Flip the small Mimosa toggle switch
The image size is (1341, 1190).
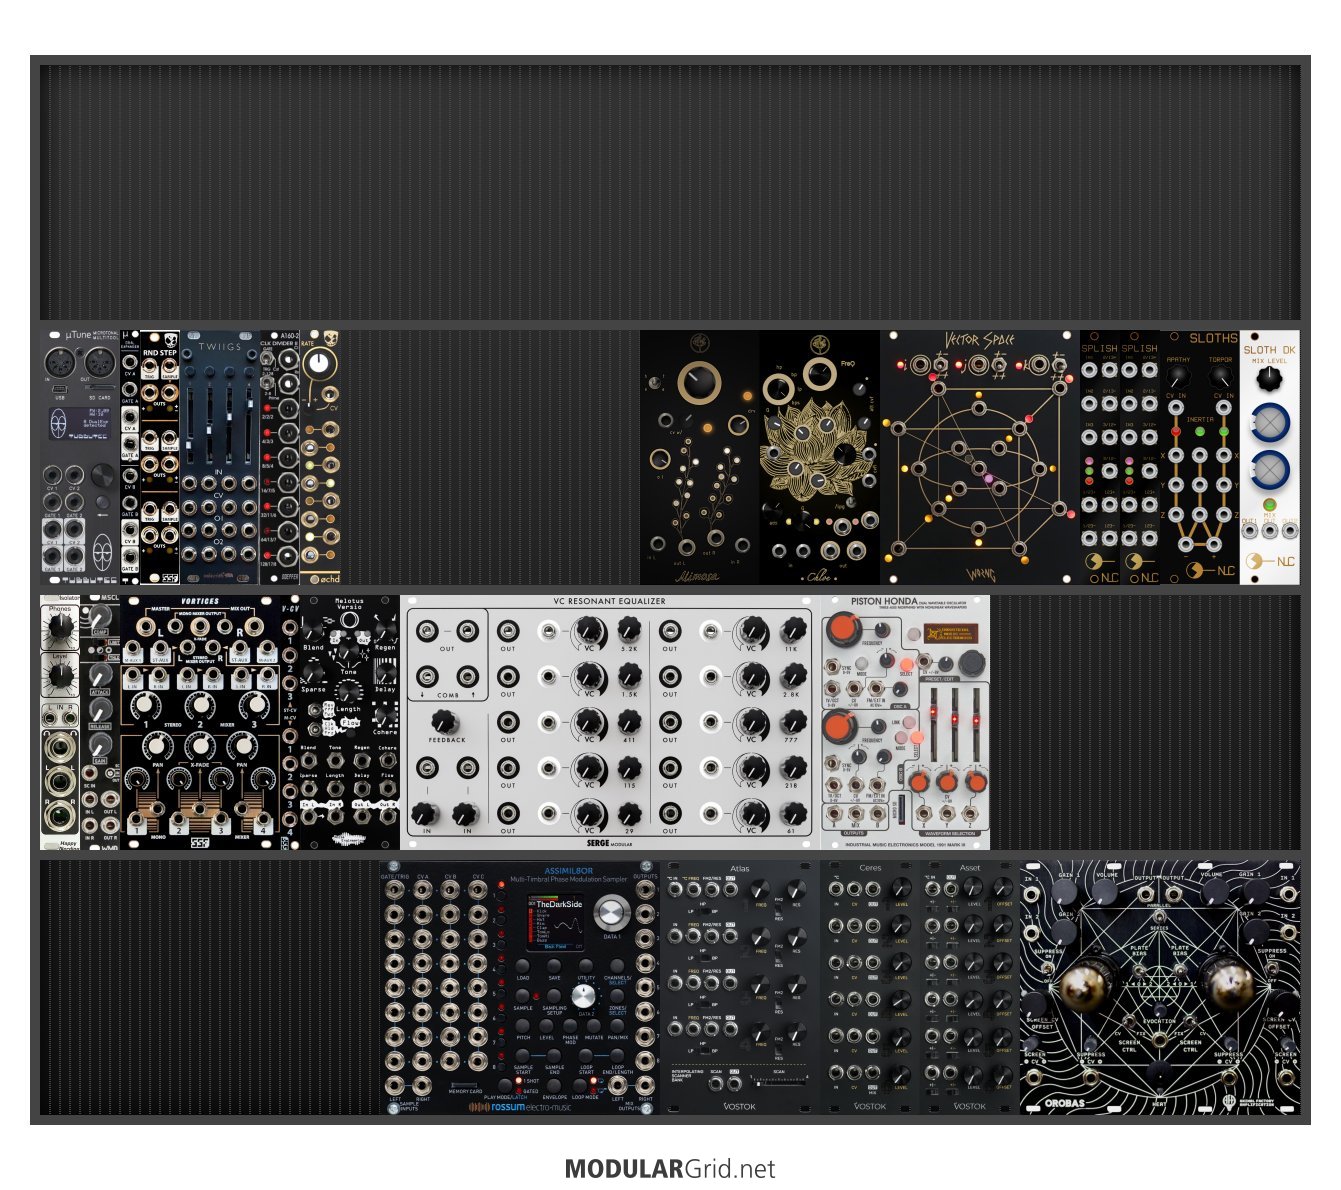coord(655,381)
